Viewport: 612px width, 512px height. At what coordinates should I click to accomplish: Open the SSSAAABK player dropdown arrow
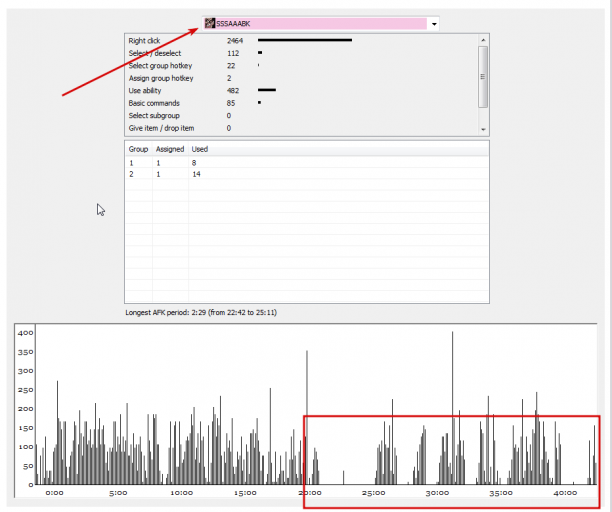tap(434, 24)
